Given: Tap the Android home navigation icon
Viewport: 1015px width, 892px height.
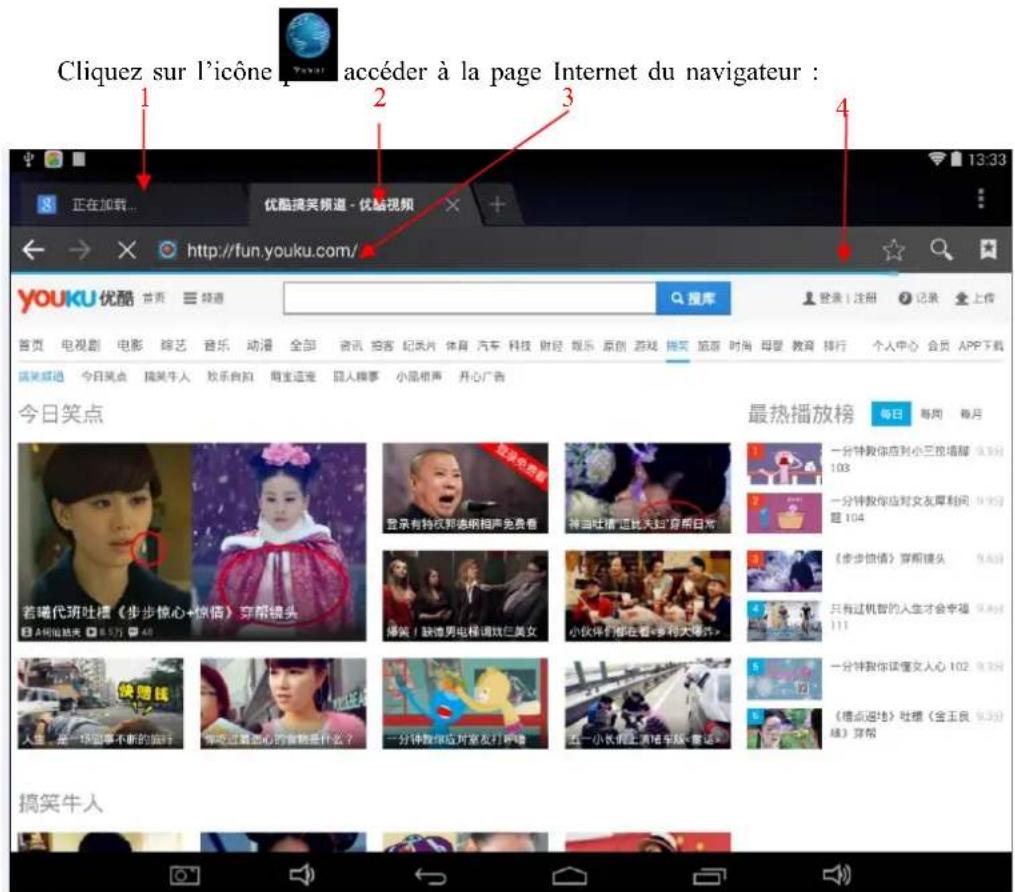Looking at the screenshot, I should click(x=570, y=876).
